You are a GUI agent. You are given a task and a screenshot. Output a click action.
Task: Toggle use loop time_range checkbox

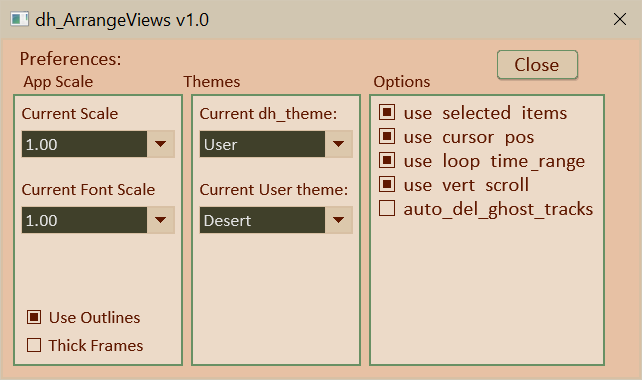(387, 160)
